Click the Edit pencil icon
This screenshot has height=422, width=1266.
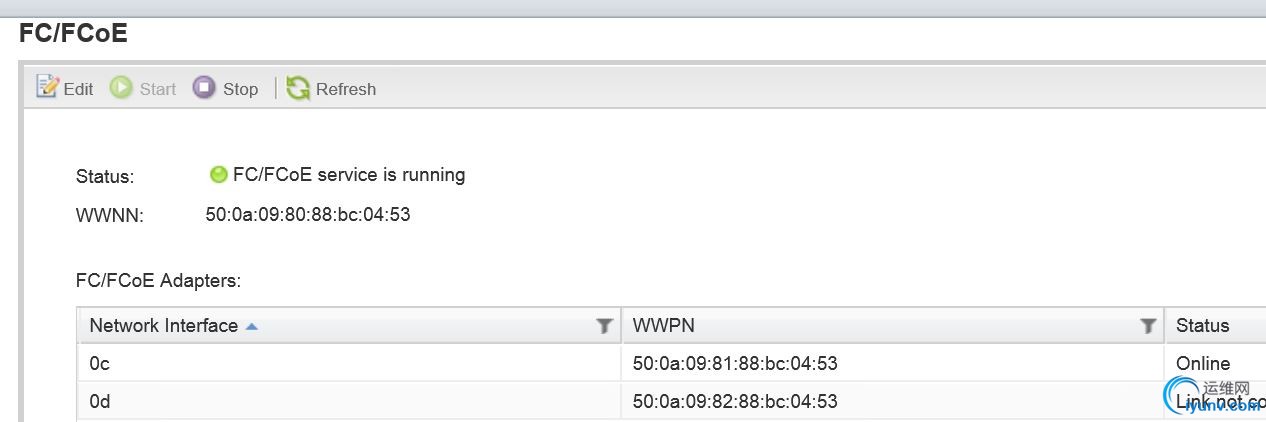47,87
